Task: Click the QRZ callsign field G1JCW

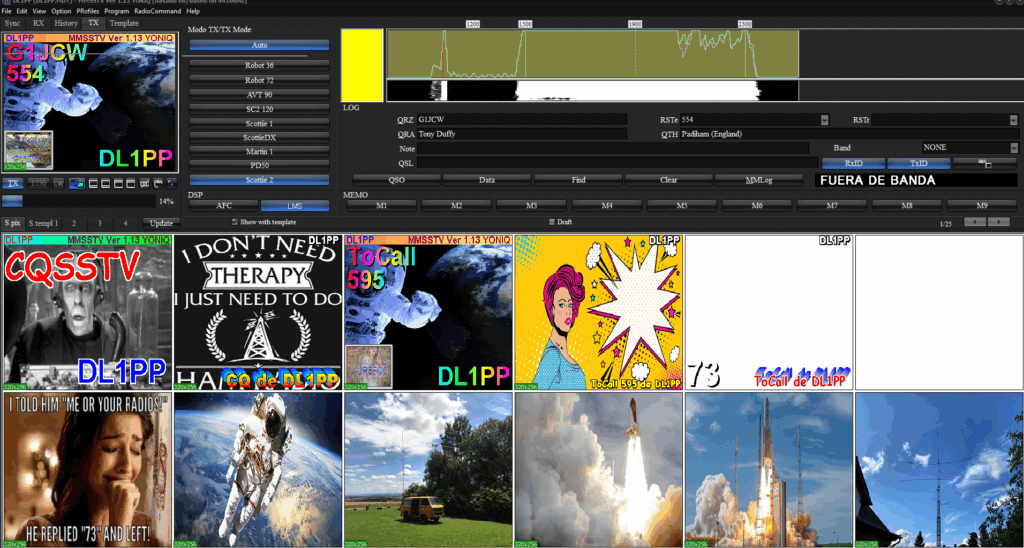Action: click(x=522, y=120)
